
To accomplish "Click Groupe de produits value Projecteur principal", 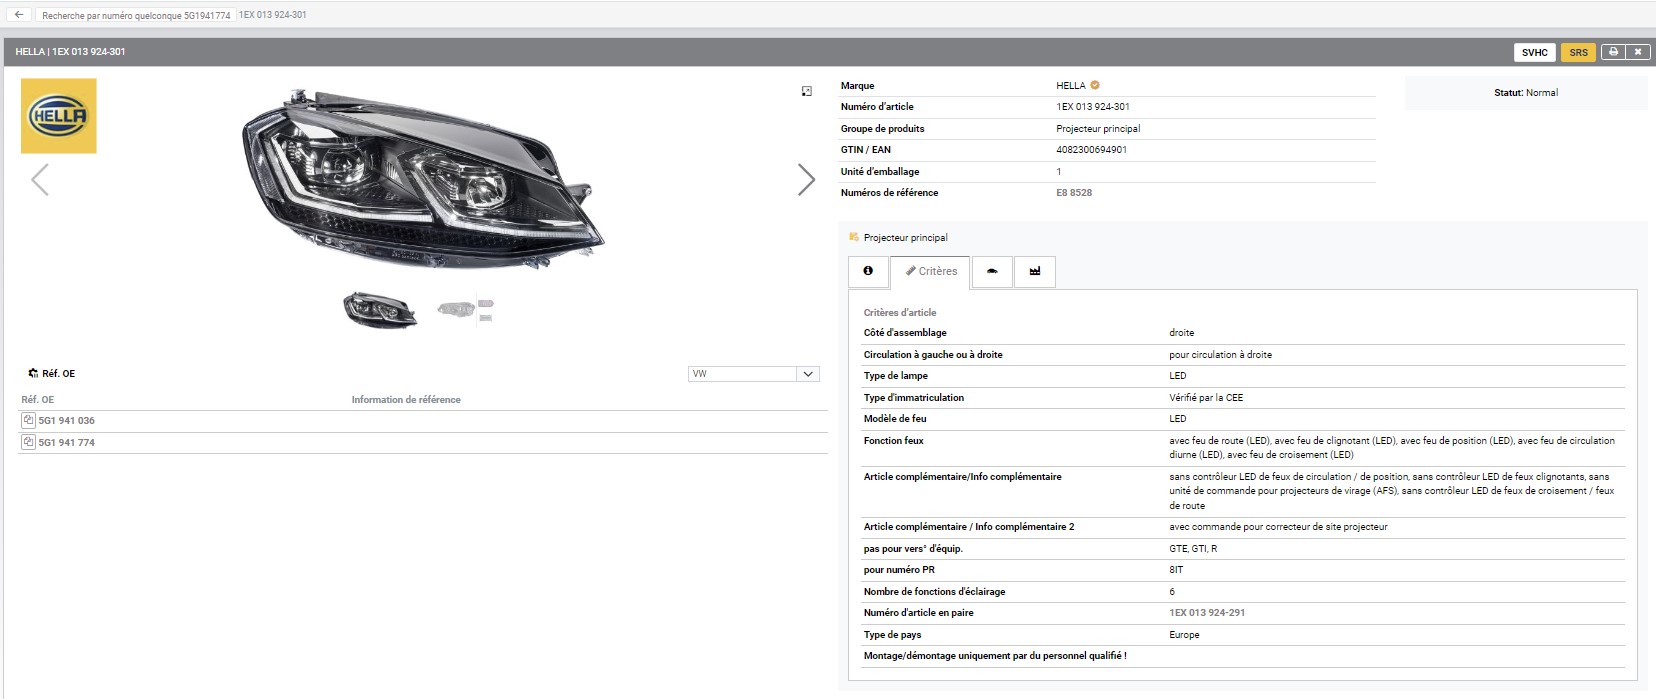I will pos(1098,129).
